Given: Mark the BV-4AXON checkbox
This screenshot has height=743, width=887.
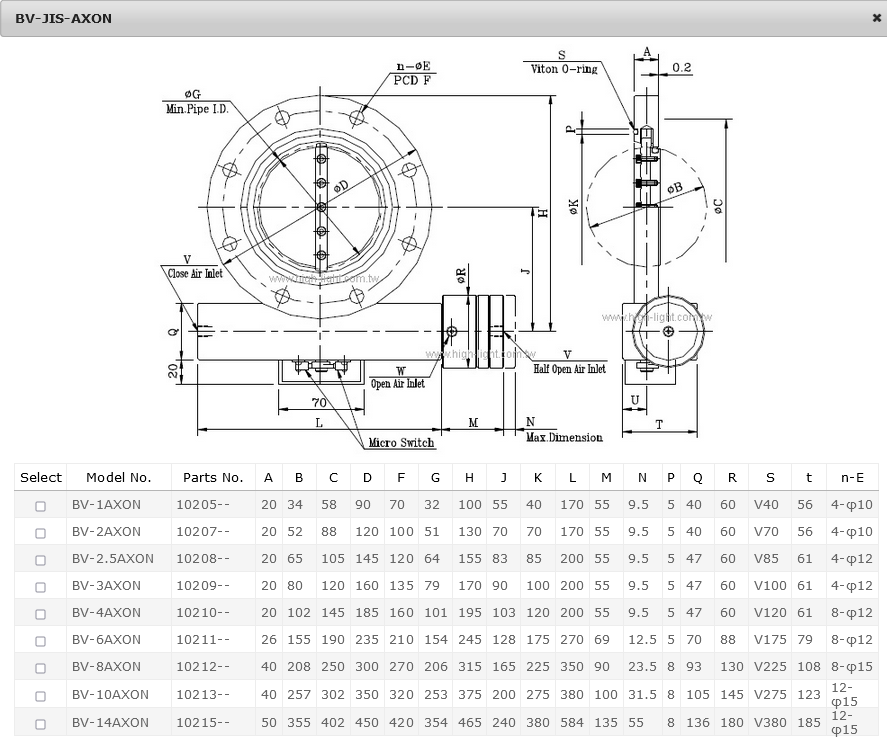Looking at the screenshot, I should point(40,613).
